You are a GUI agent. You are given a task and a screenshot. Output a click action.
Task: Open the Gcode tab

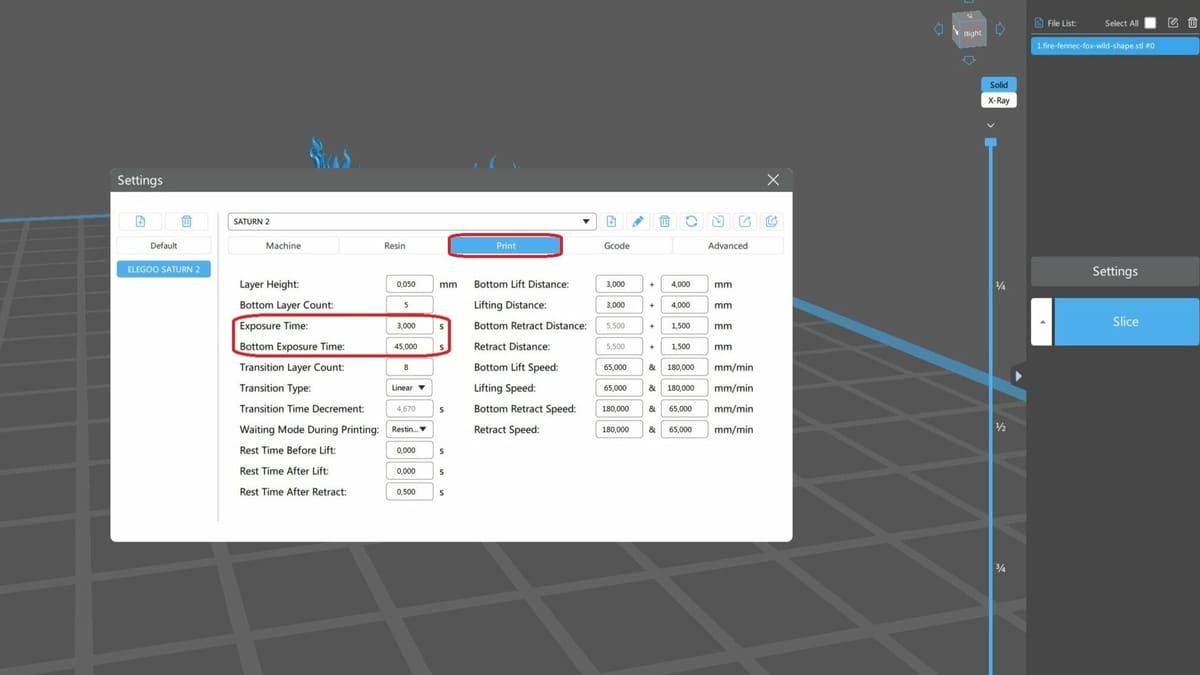[x=617, y=246]
